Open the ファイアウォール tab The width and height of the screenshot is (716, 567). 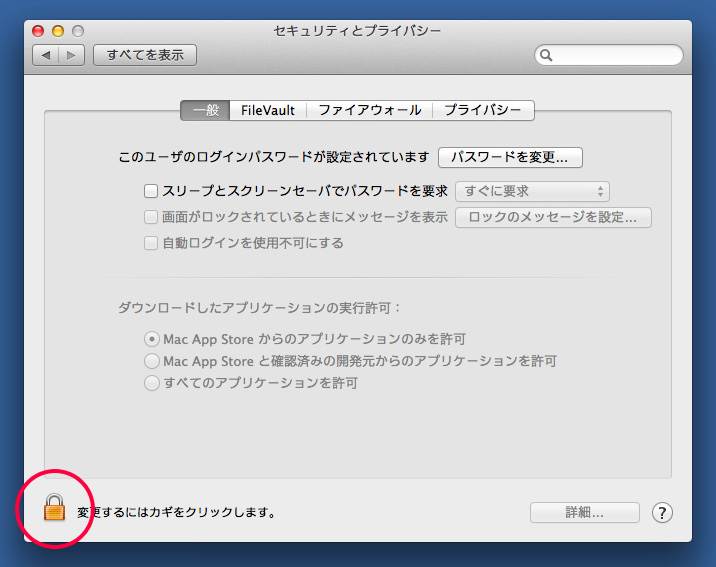[x=369, y=110]
